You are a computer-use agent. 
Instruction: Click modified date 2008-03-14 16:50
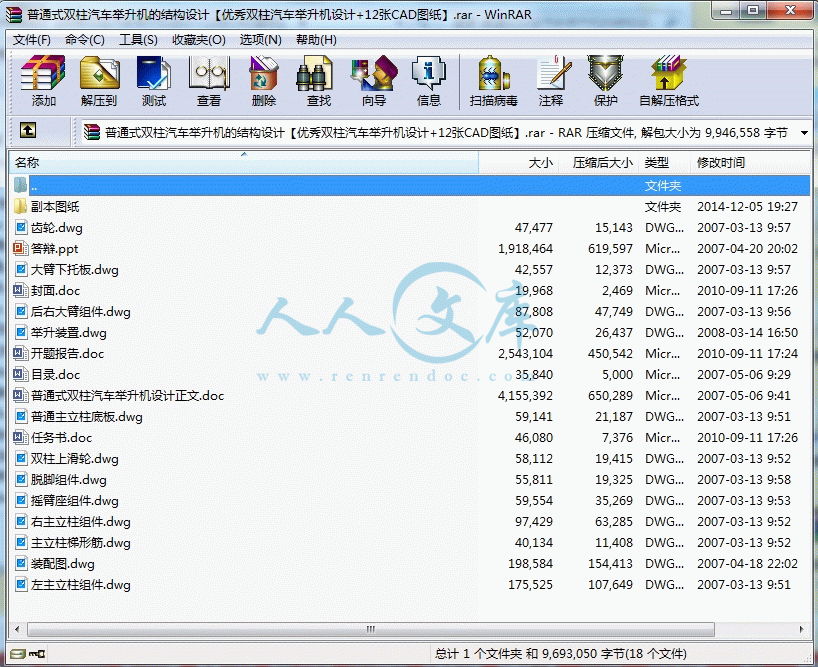point(748,333)
